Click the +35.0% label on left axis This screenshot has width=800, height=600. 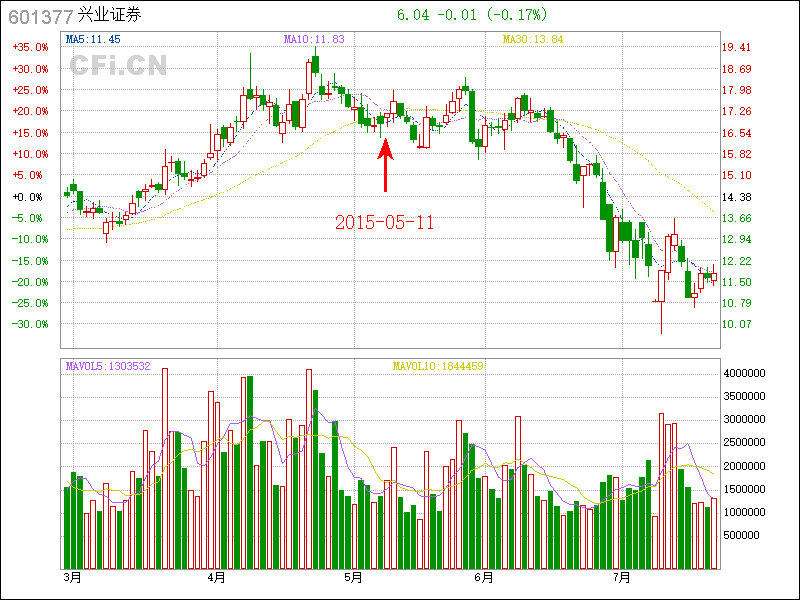[30, 47]
